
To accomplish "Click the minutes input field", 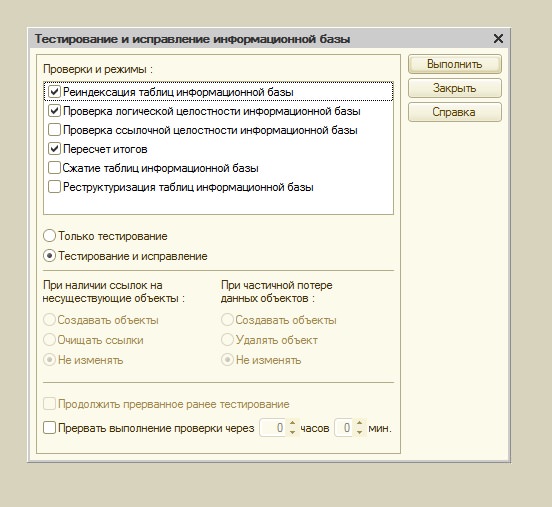I will click(x=344, y=428).
